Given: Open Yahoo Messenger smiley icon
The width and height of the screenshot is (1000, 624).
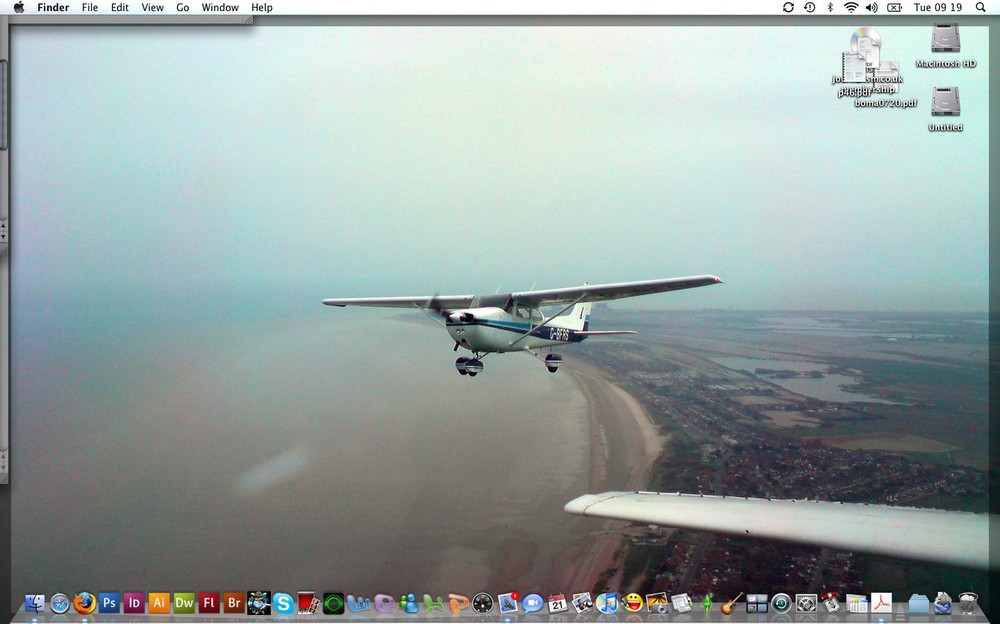Looking at the screenshot, I should coord(633,602).
